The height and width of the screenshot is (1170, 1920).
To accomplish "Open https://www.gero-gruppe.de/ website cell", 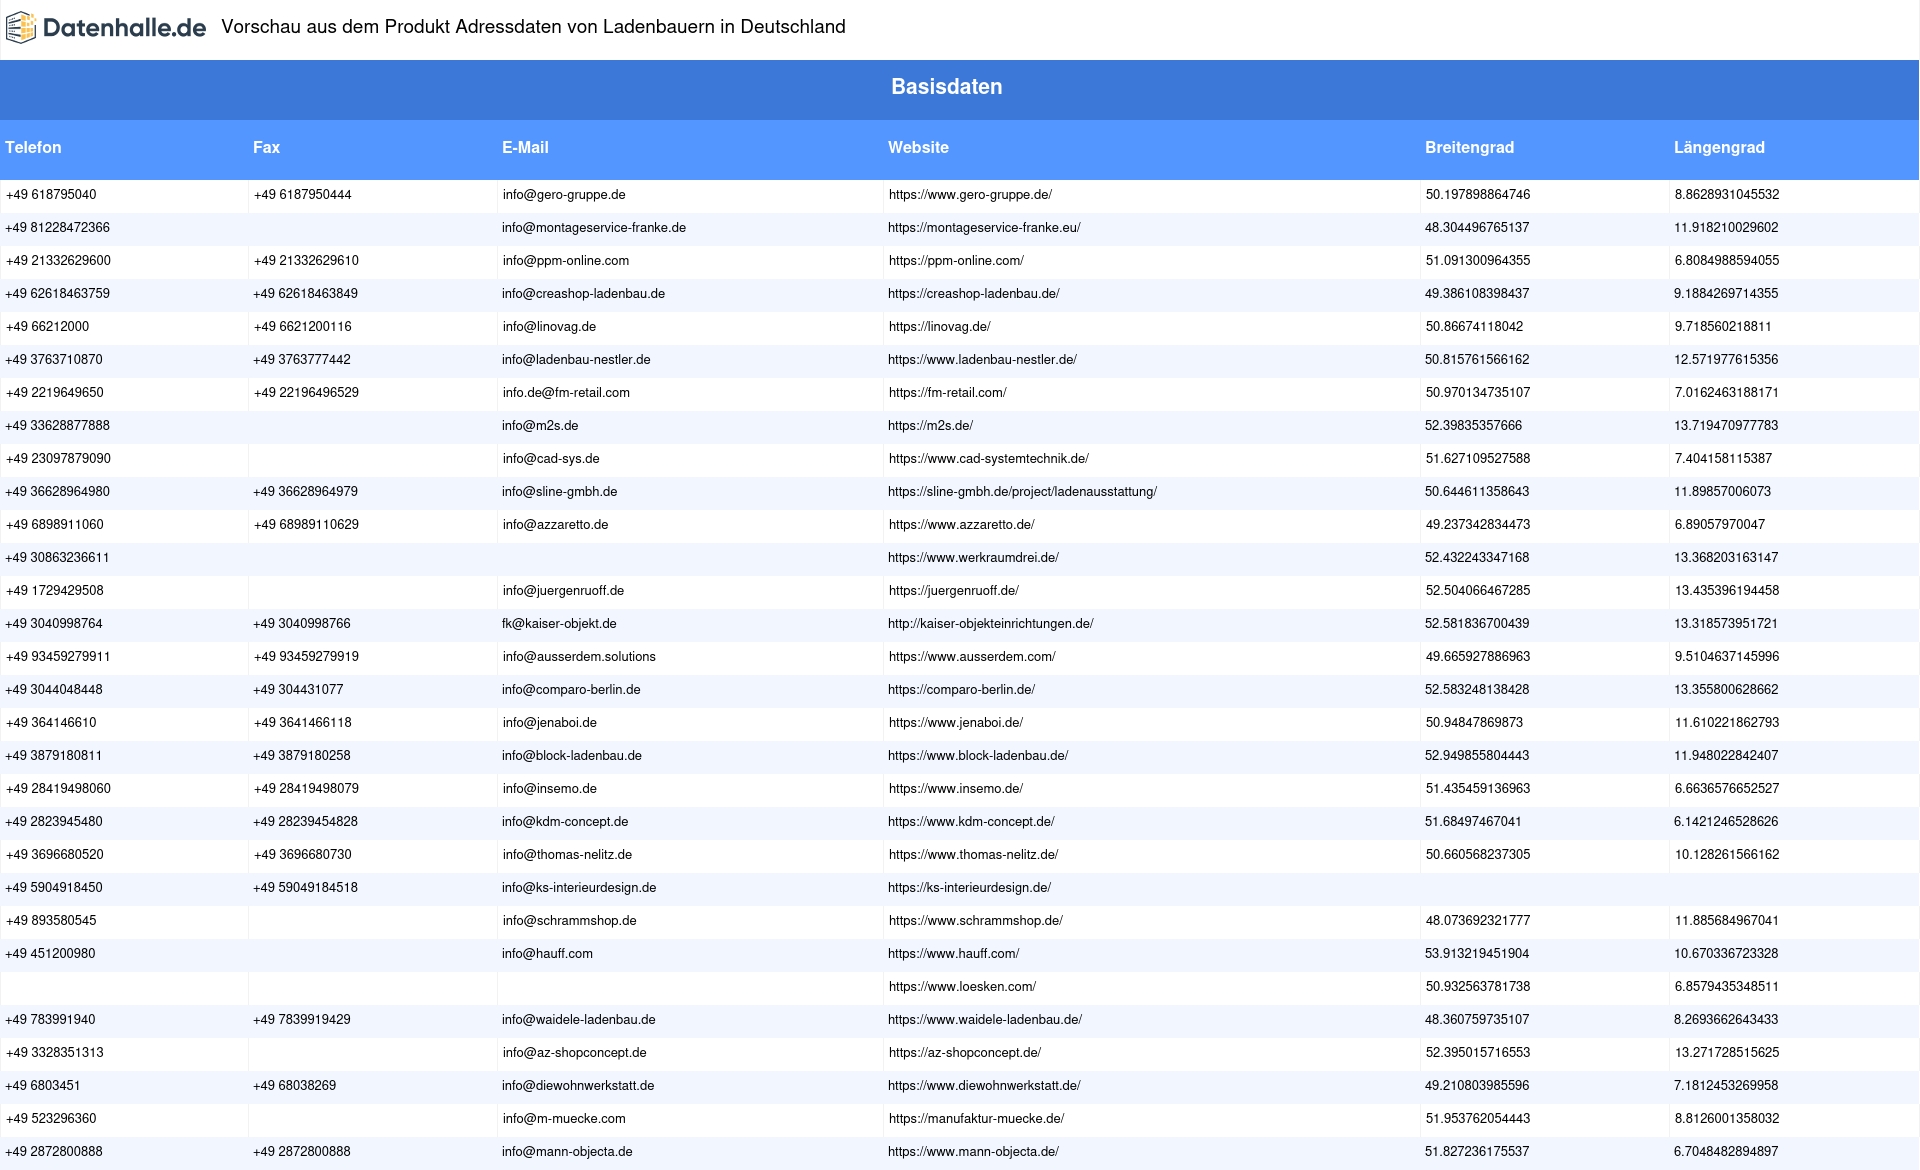I will (x=970, y=195).
